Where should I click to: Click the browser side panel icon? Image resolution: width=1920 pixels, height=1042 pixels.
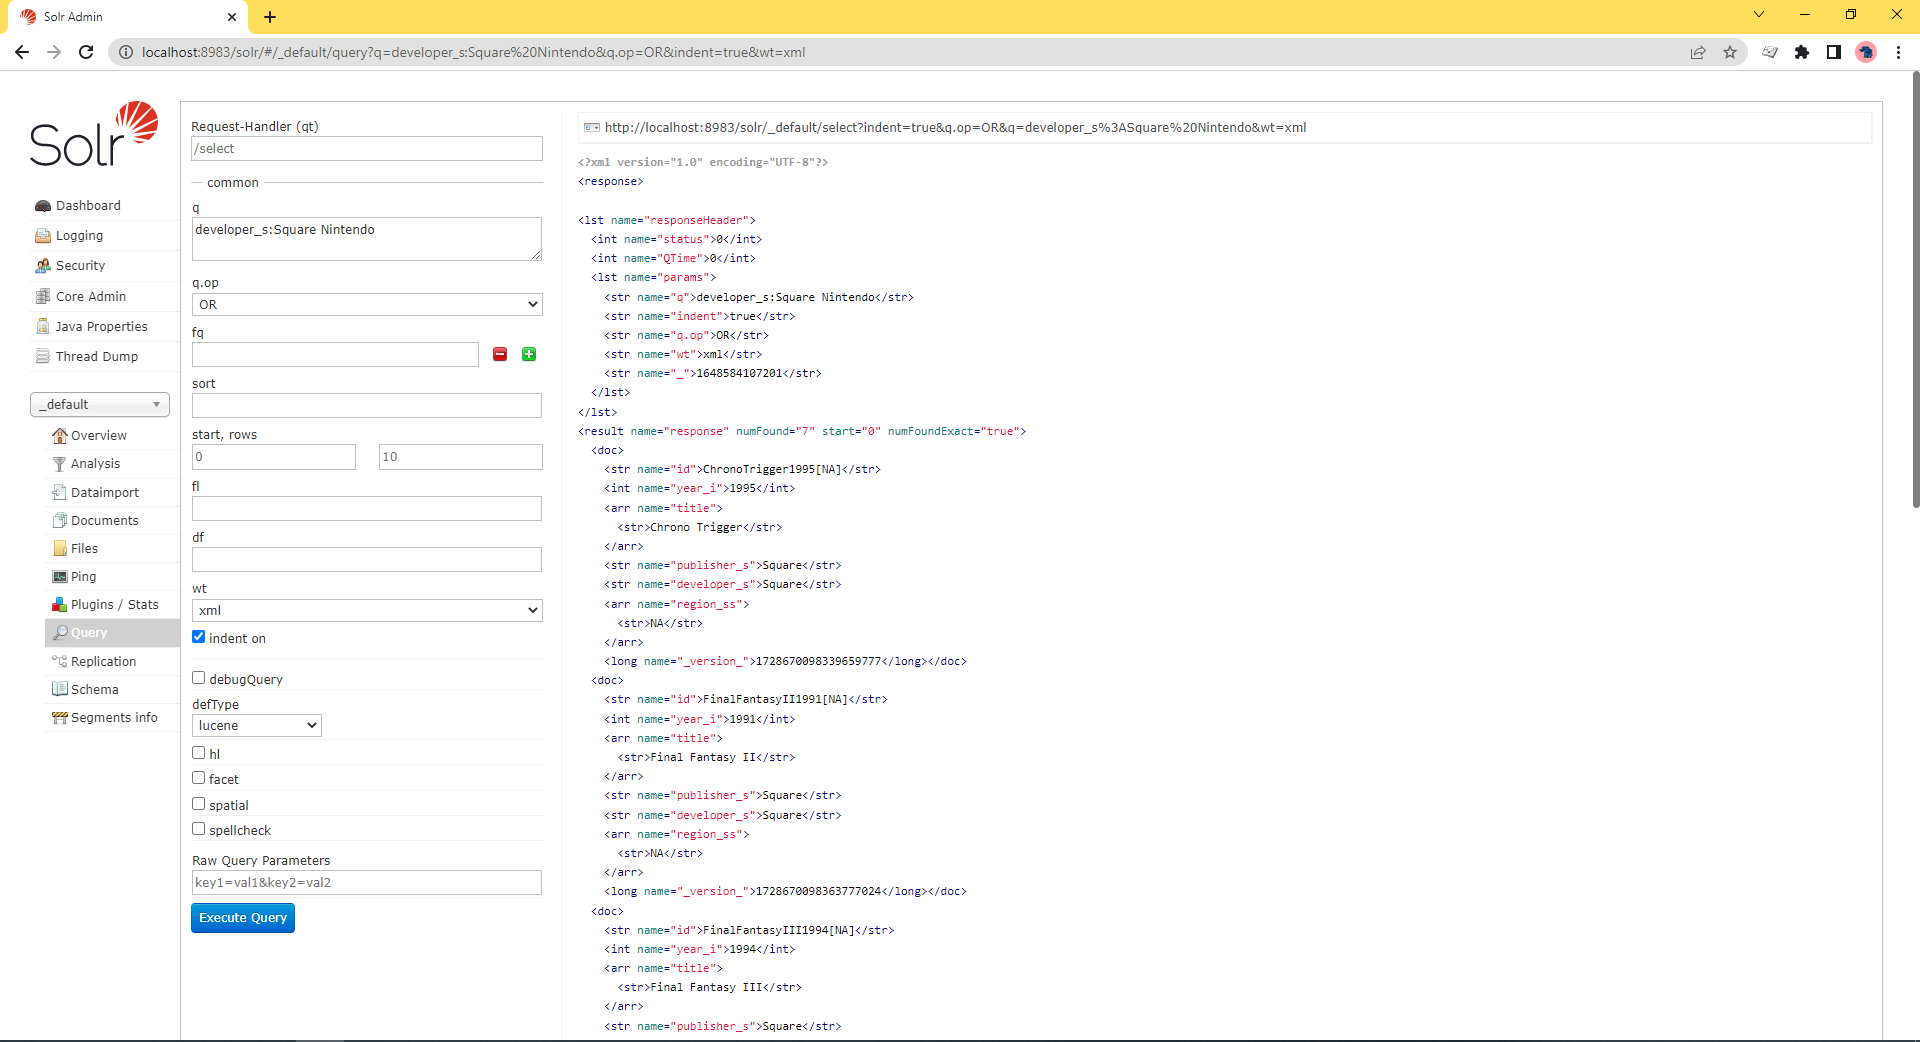1834,52
